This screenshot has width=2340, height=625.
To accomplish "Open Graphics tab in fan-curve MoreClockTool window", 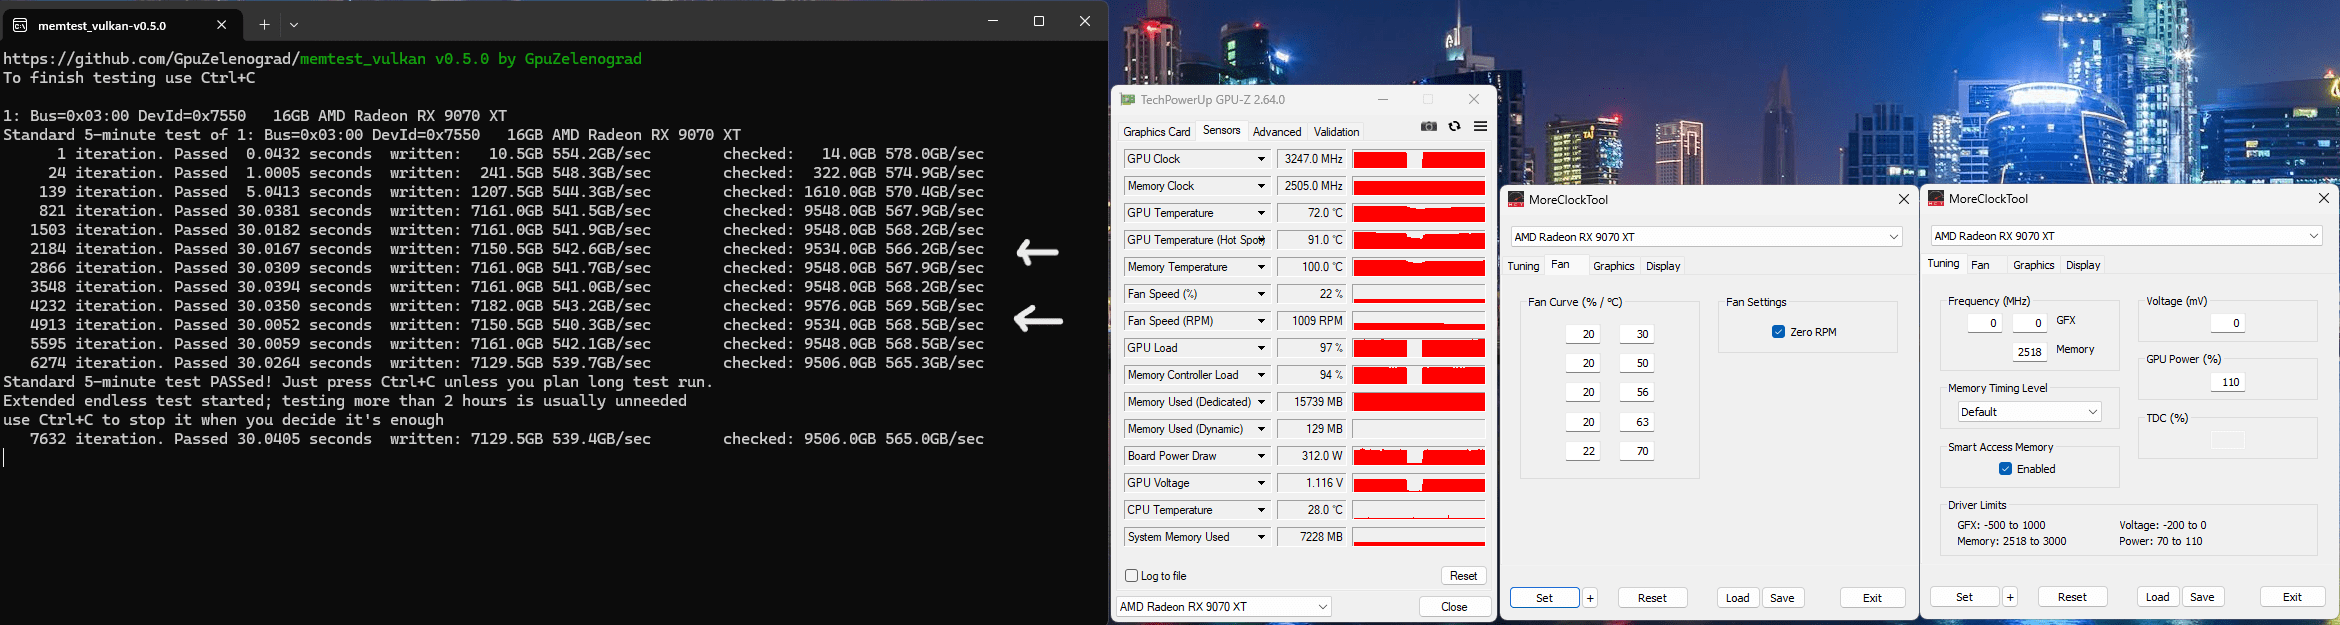I will (x=1613, y=266).
